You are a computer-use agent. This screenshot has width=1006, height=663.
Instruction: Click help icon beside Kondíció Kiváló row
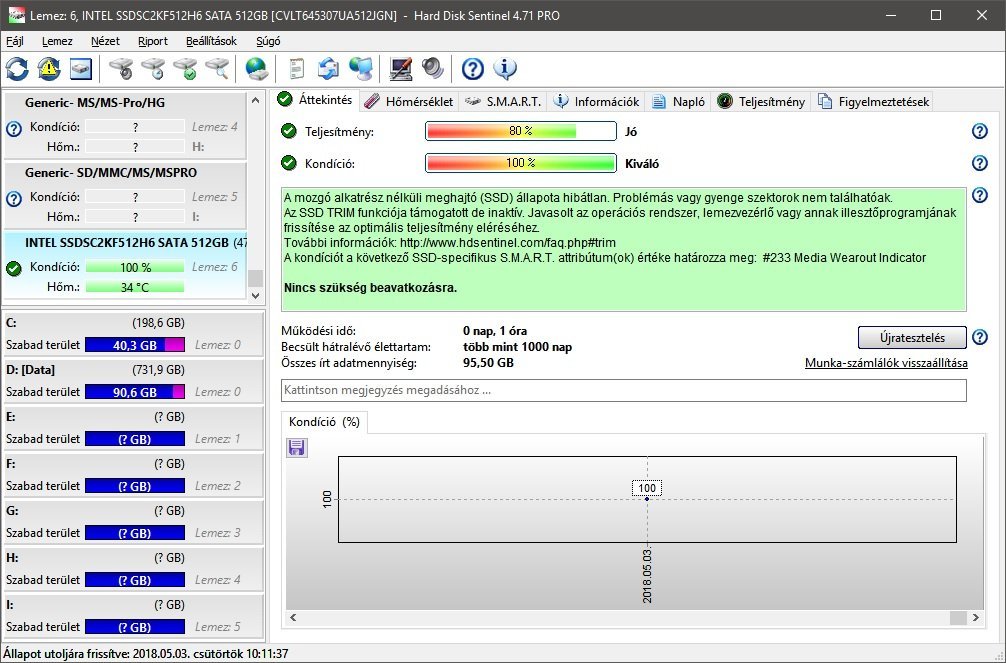(x=979, y=163)
